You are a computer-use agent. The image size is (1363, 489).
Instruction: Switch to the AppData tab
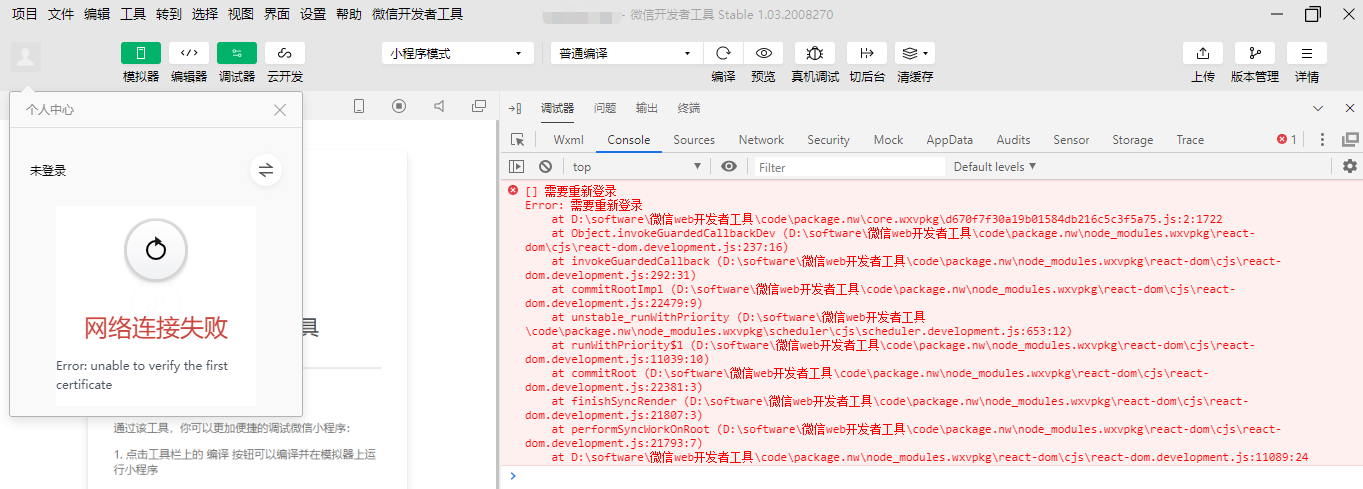pos(950,140)
